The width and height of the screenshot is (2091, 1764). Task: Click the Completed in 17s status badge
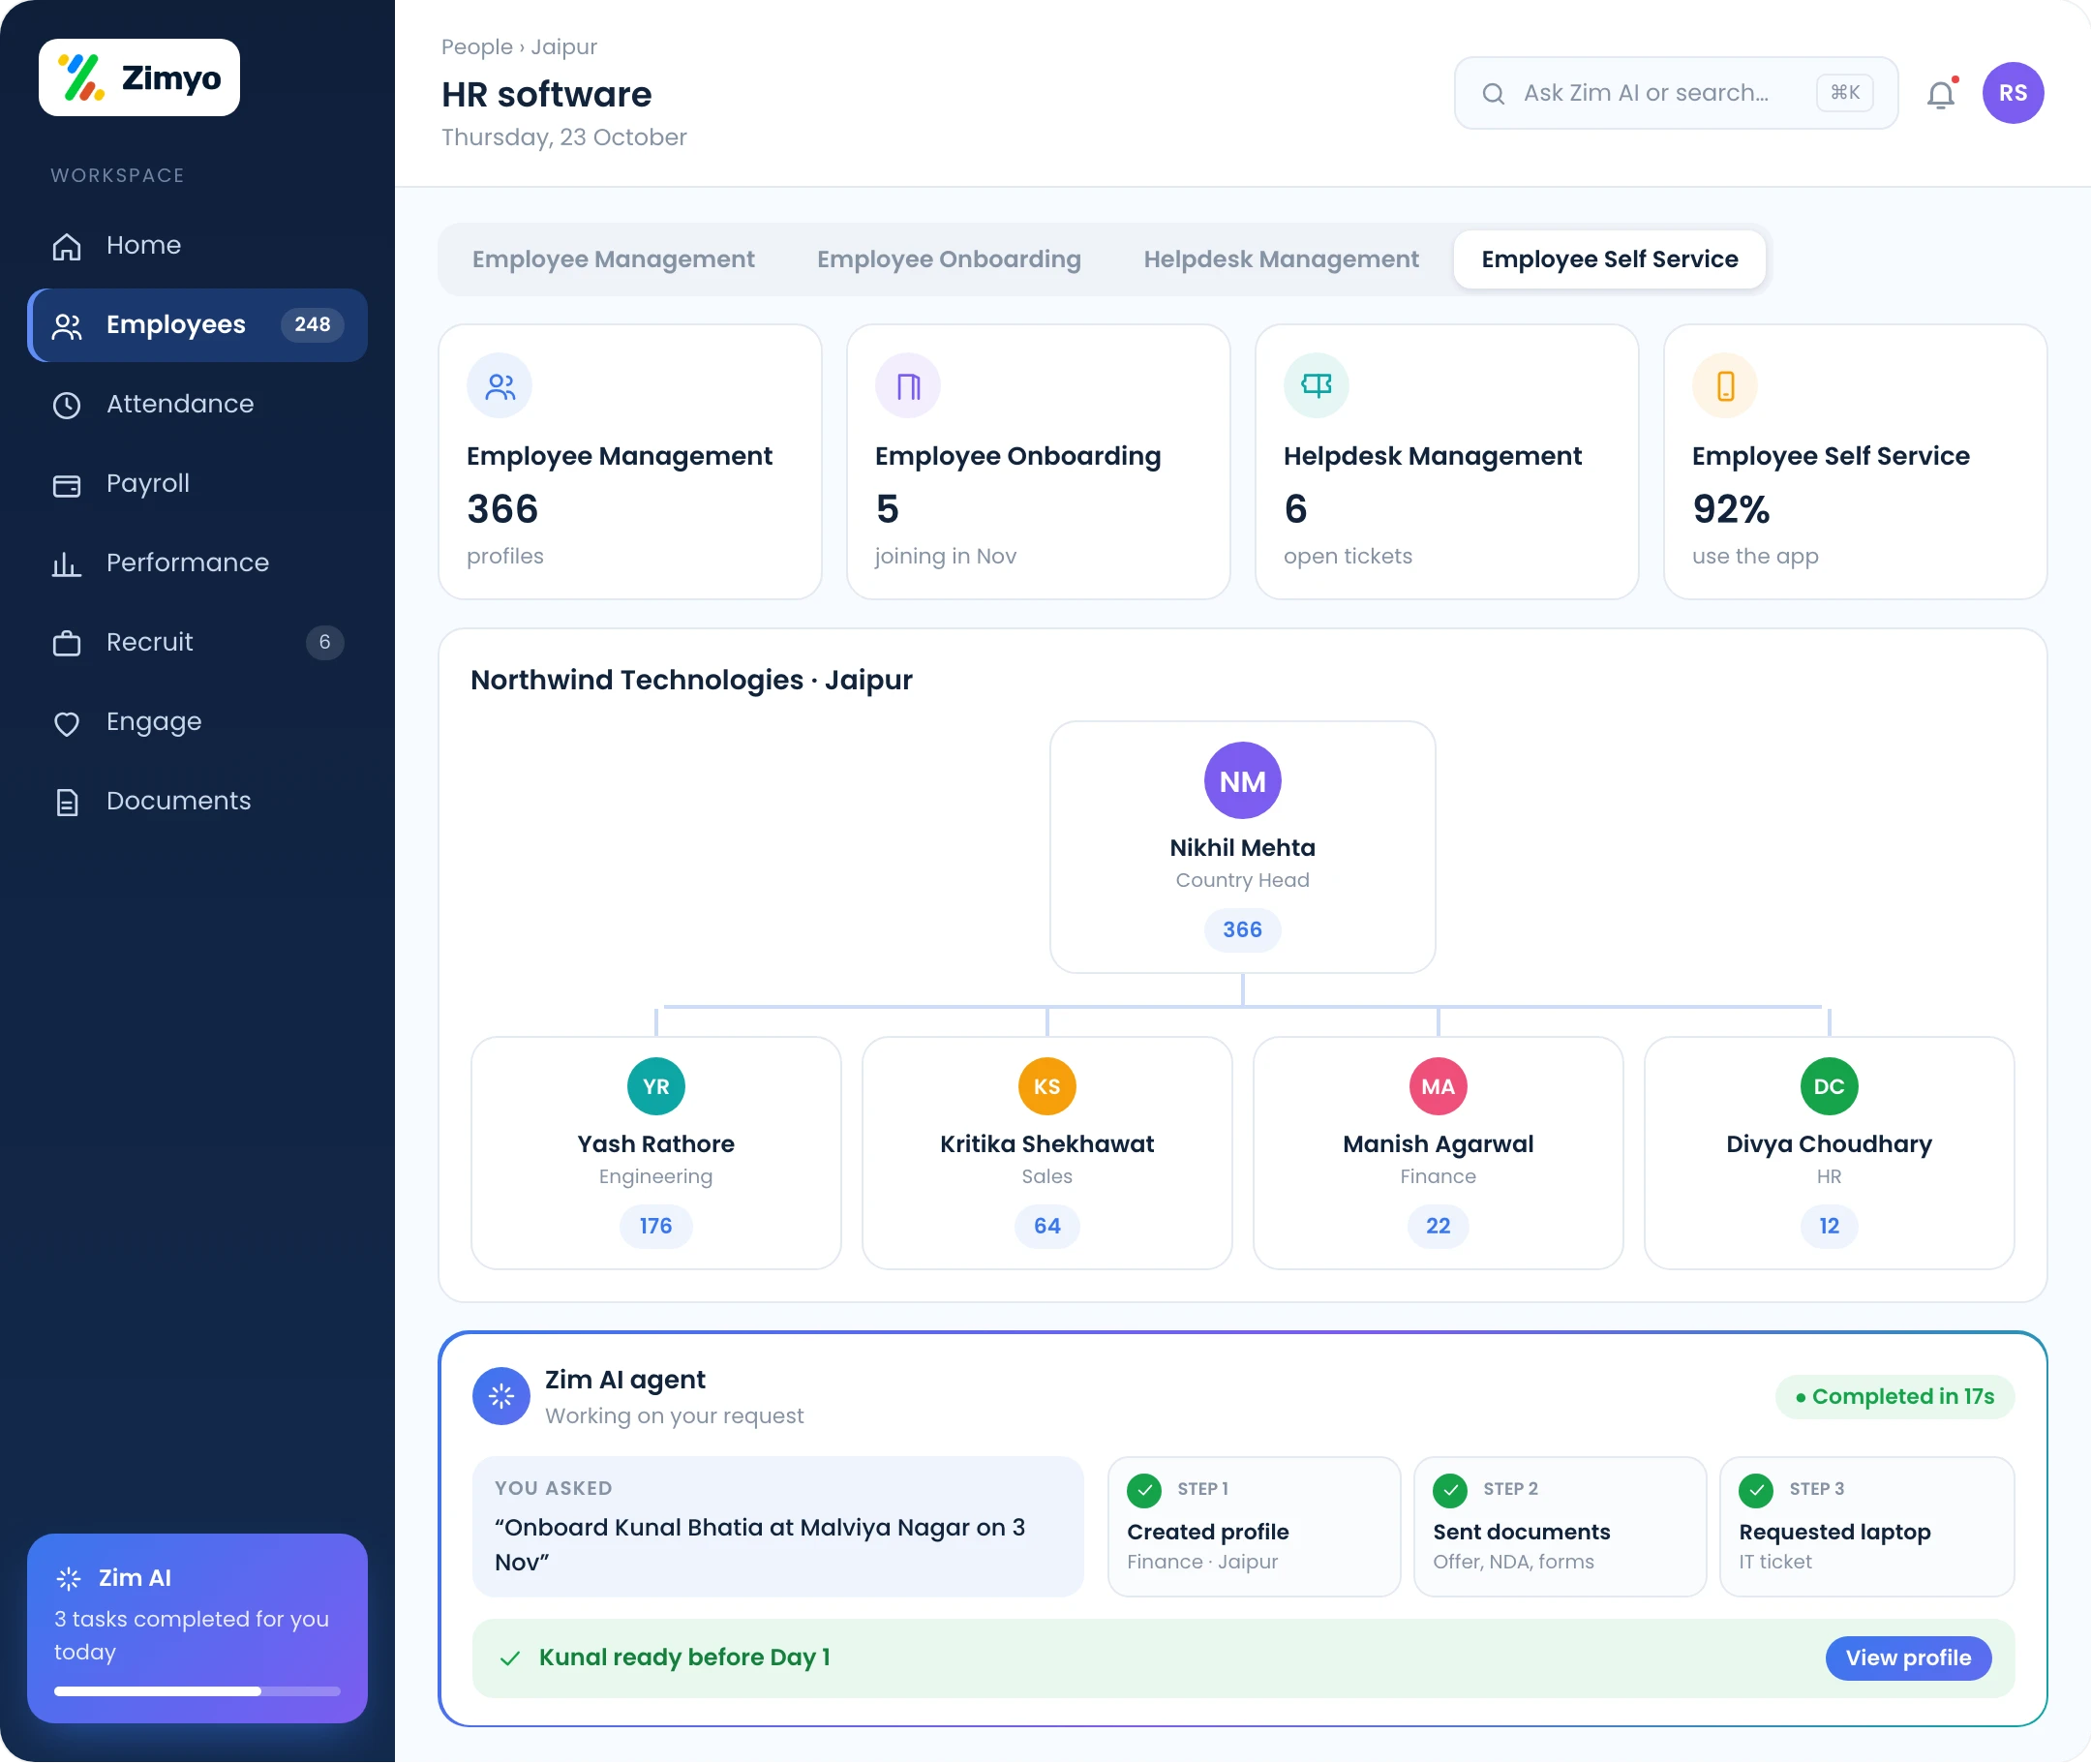click(x=1894, y=1398)
